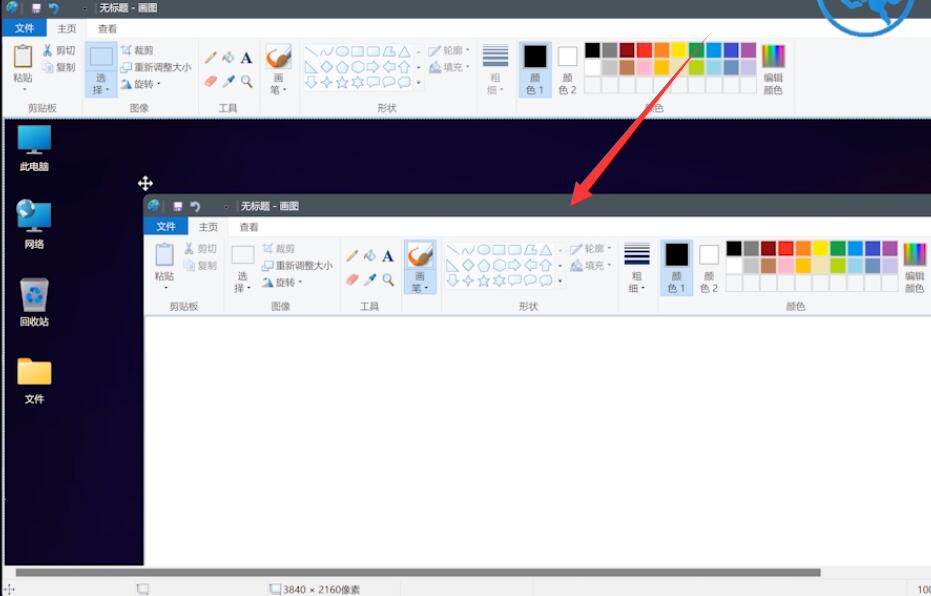Screen dimensions: 931x596
Task: Click 颜色 1 in pasted Paint screenshot
Action: [x=676, y=268]
